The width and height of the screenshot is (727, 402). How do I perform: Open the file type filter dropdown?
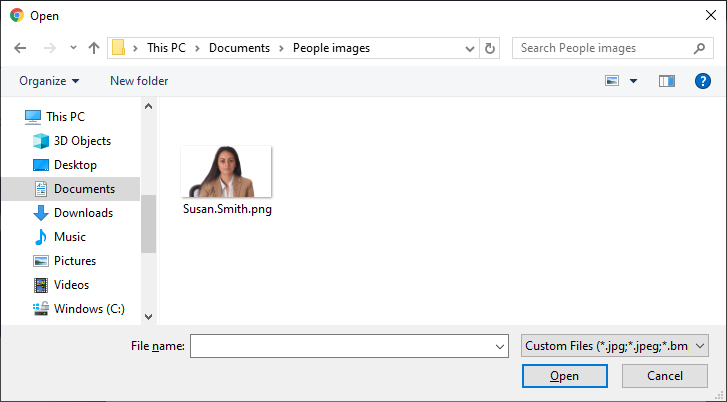615,346
